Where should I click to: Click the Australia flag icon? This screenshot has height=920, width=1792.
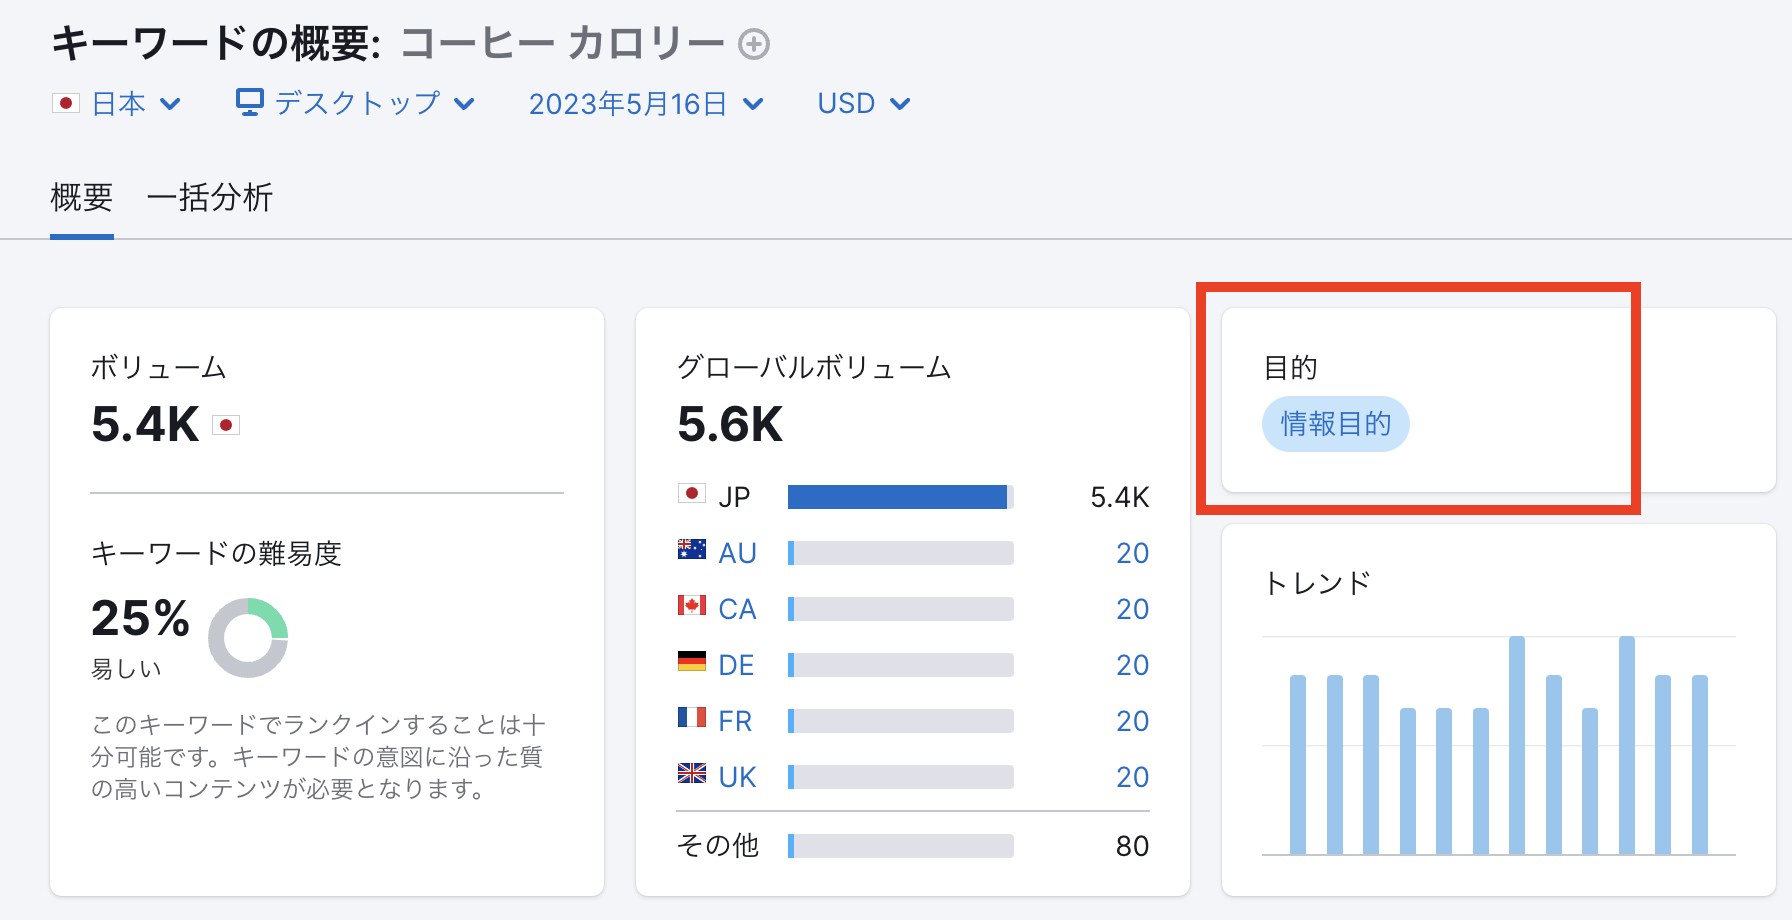click(x=691, y=549)
